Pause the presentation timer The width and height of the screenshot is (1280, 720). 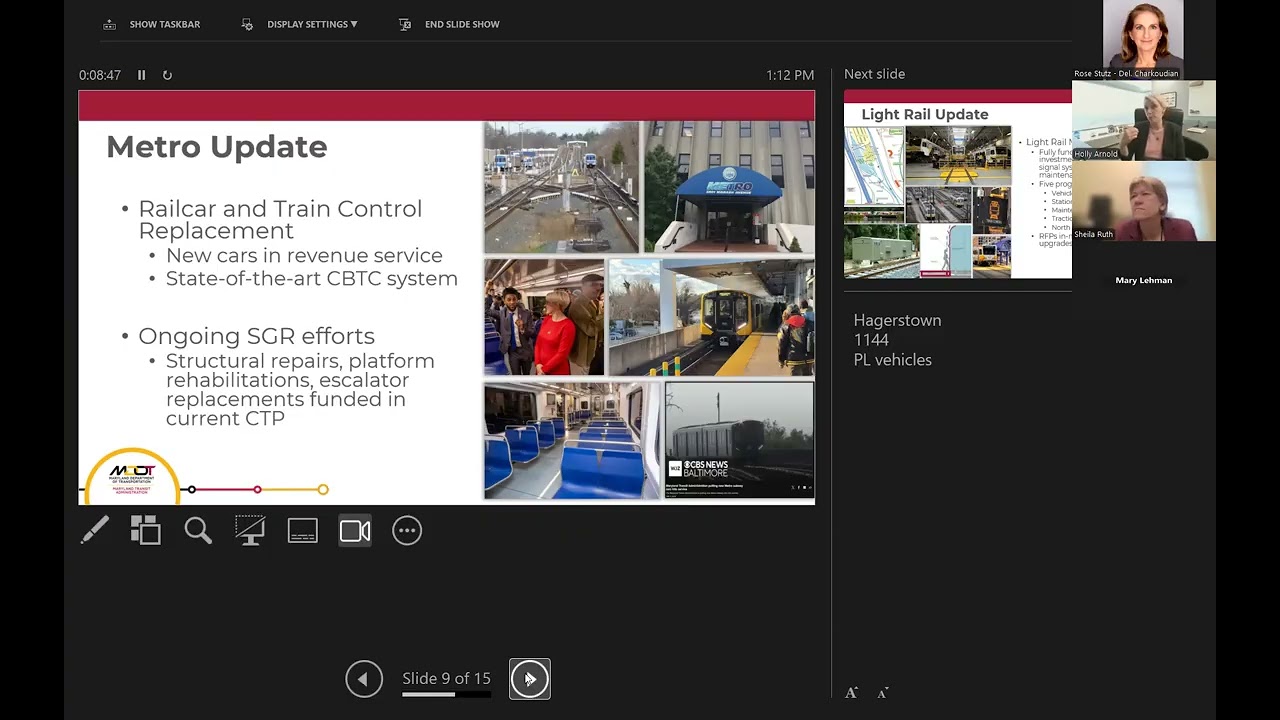coord(141,75)
